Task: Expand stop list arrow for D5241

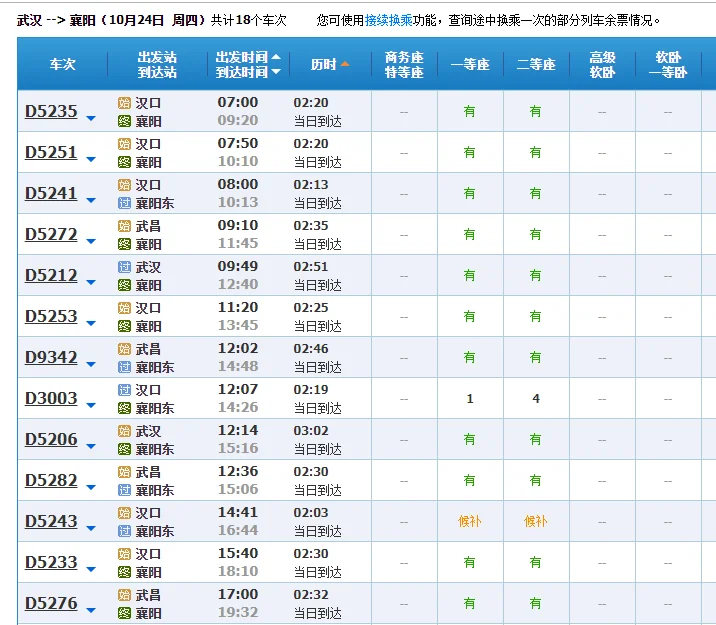Action: [x=91, y=201]
